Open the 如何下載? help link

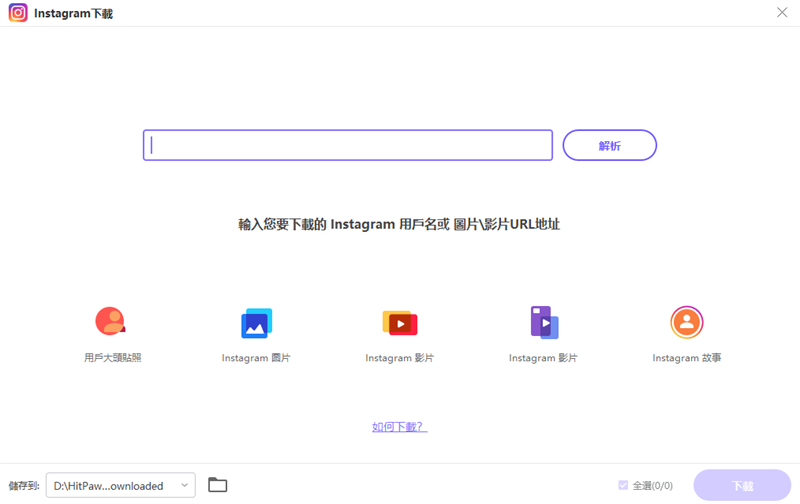tap(399, 426)
